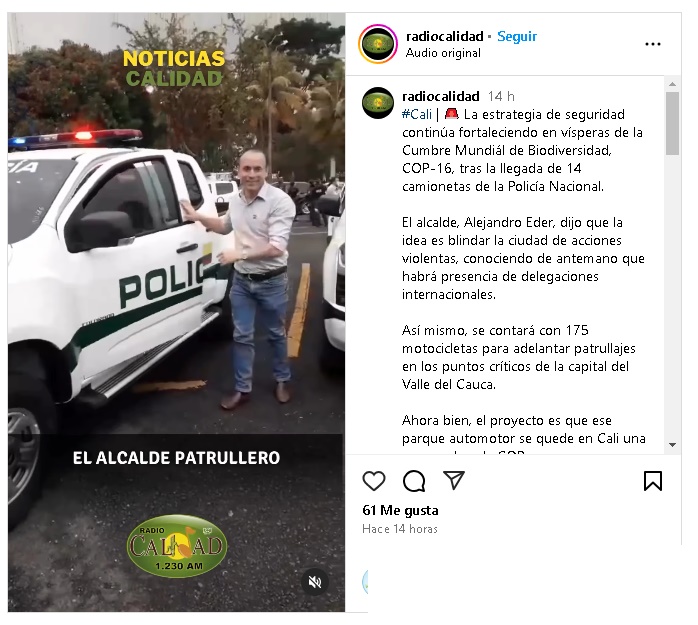Screen dimensions: 698x625
Task: Unmute the video using the speaker icon
Action: click(x=315, y=582)
